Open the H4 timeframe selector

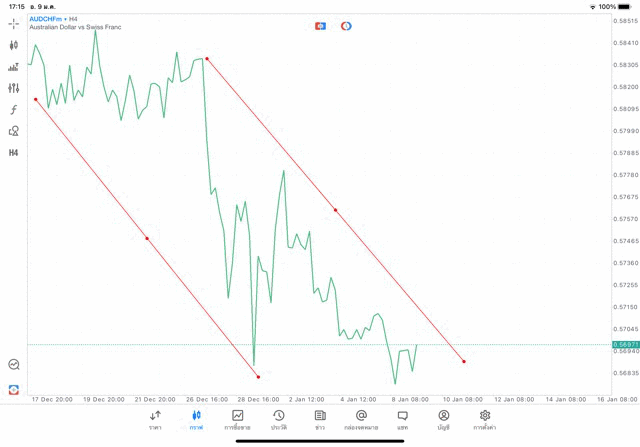click(14, 153)
